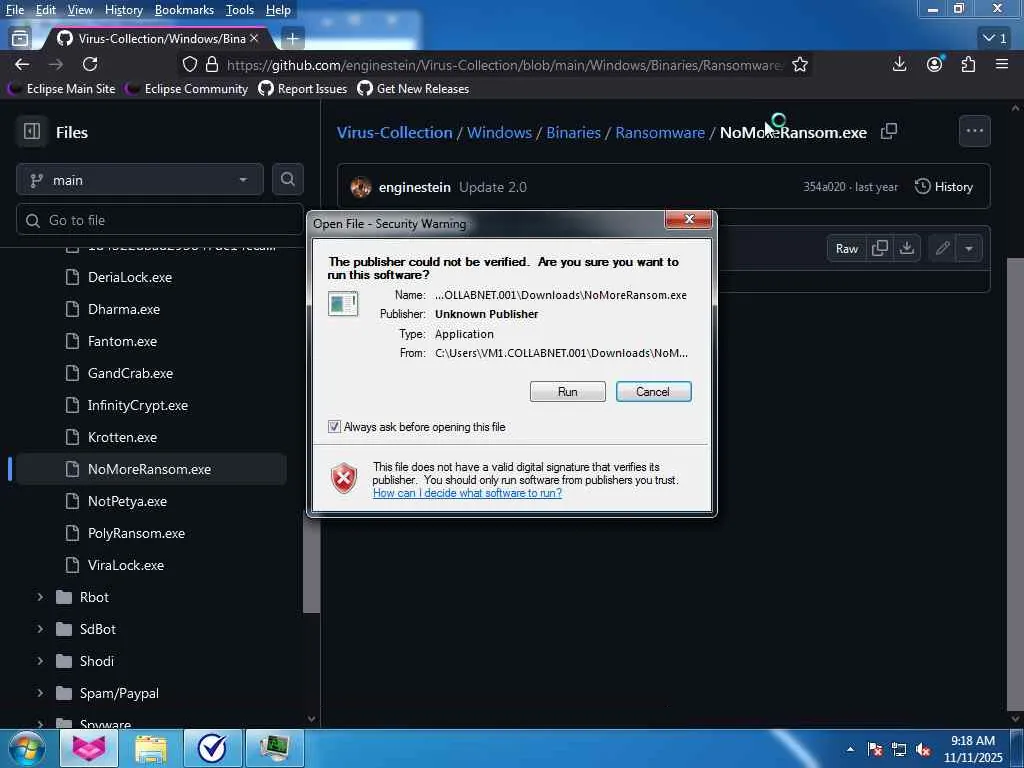Click the browser back arrow

[x=22, y=64]
